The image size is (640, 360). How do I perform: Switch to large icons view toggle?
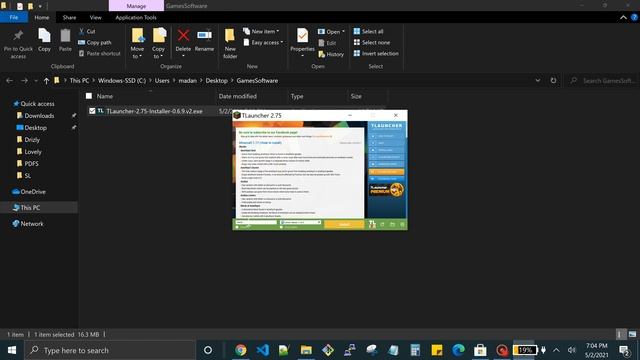point(632,334)
